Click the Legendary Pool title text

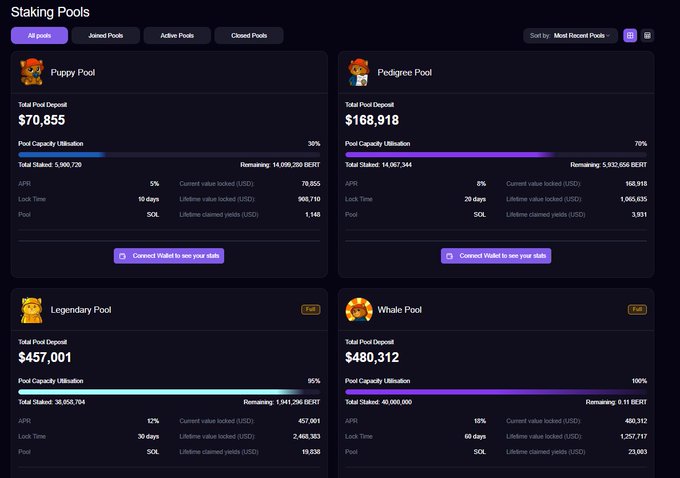tap(81, 310)
